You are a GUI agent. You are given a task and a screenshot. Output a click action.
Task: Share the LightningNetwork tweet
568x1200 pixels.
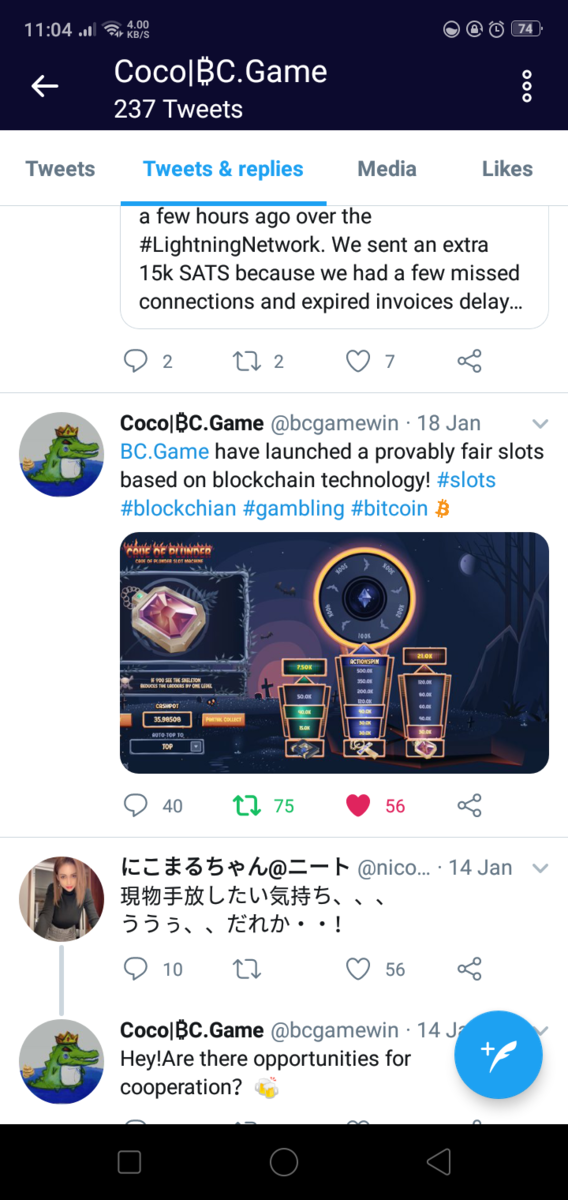tap(469, 361)
